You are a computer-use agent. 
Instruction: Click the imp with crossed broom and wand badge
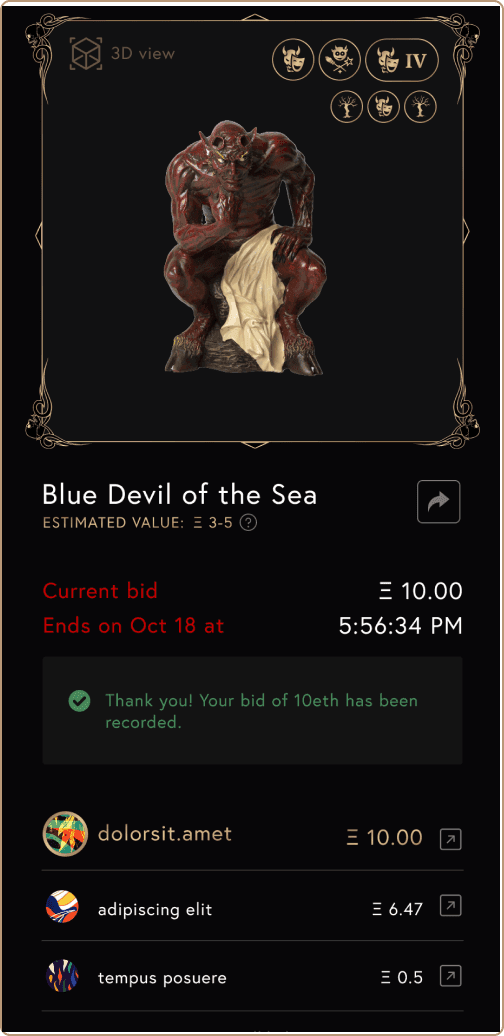(340, 60)
